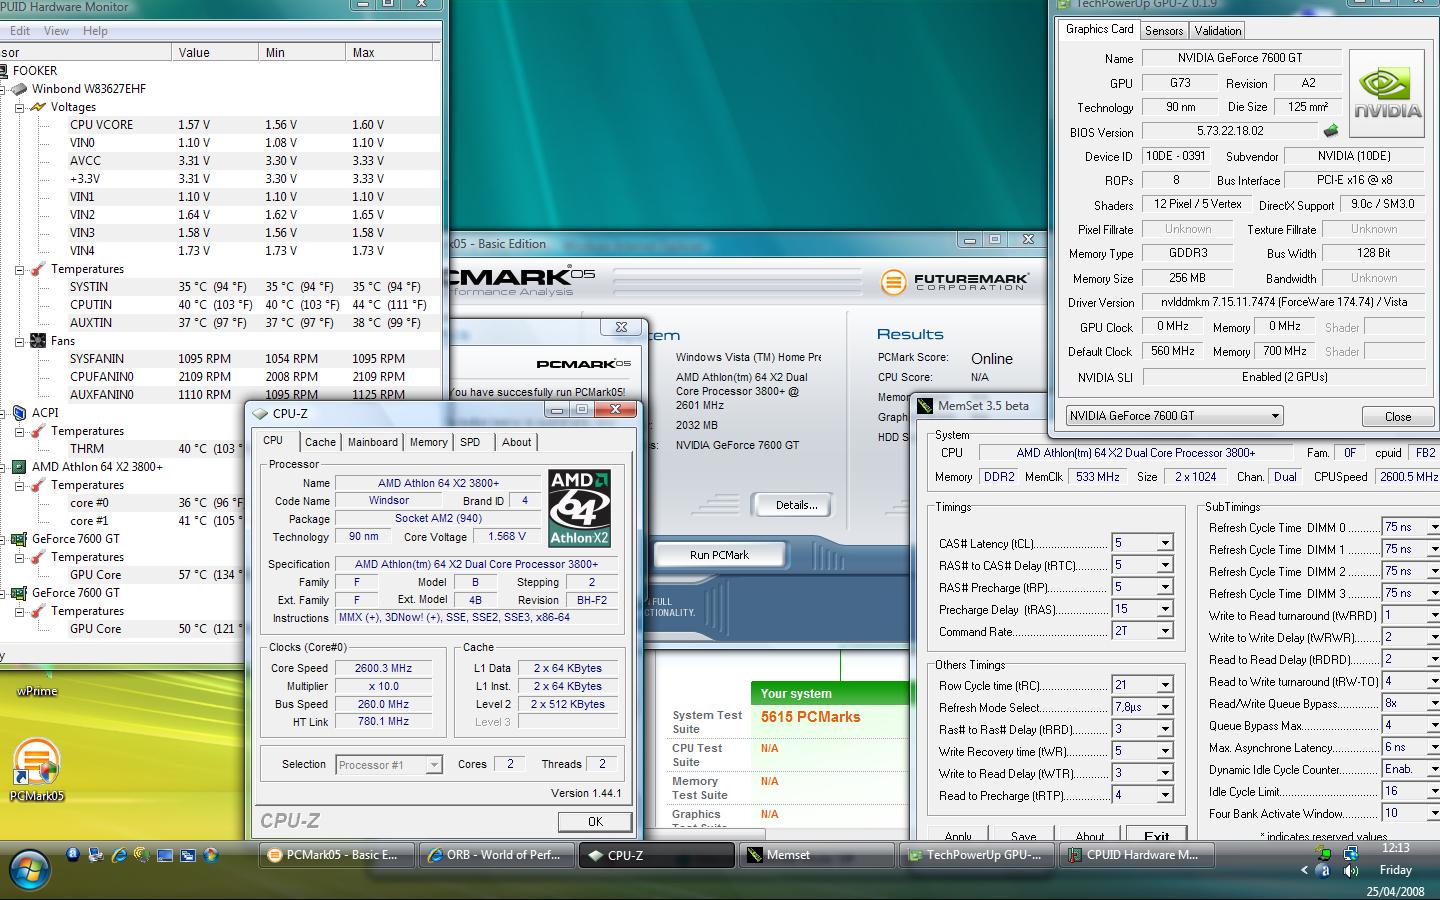Click the BIOS save chip icon in GPU-Z
1440x900 pixels.
1330,131
